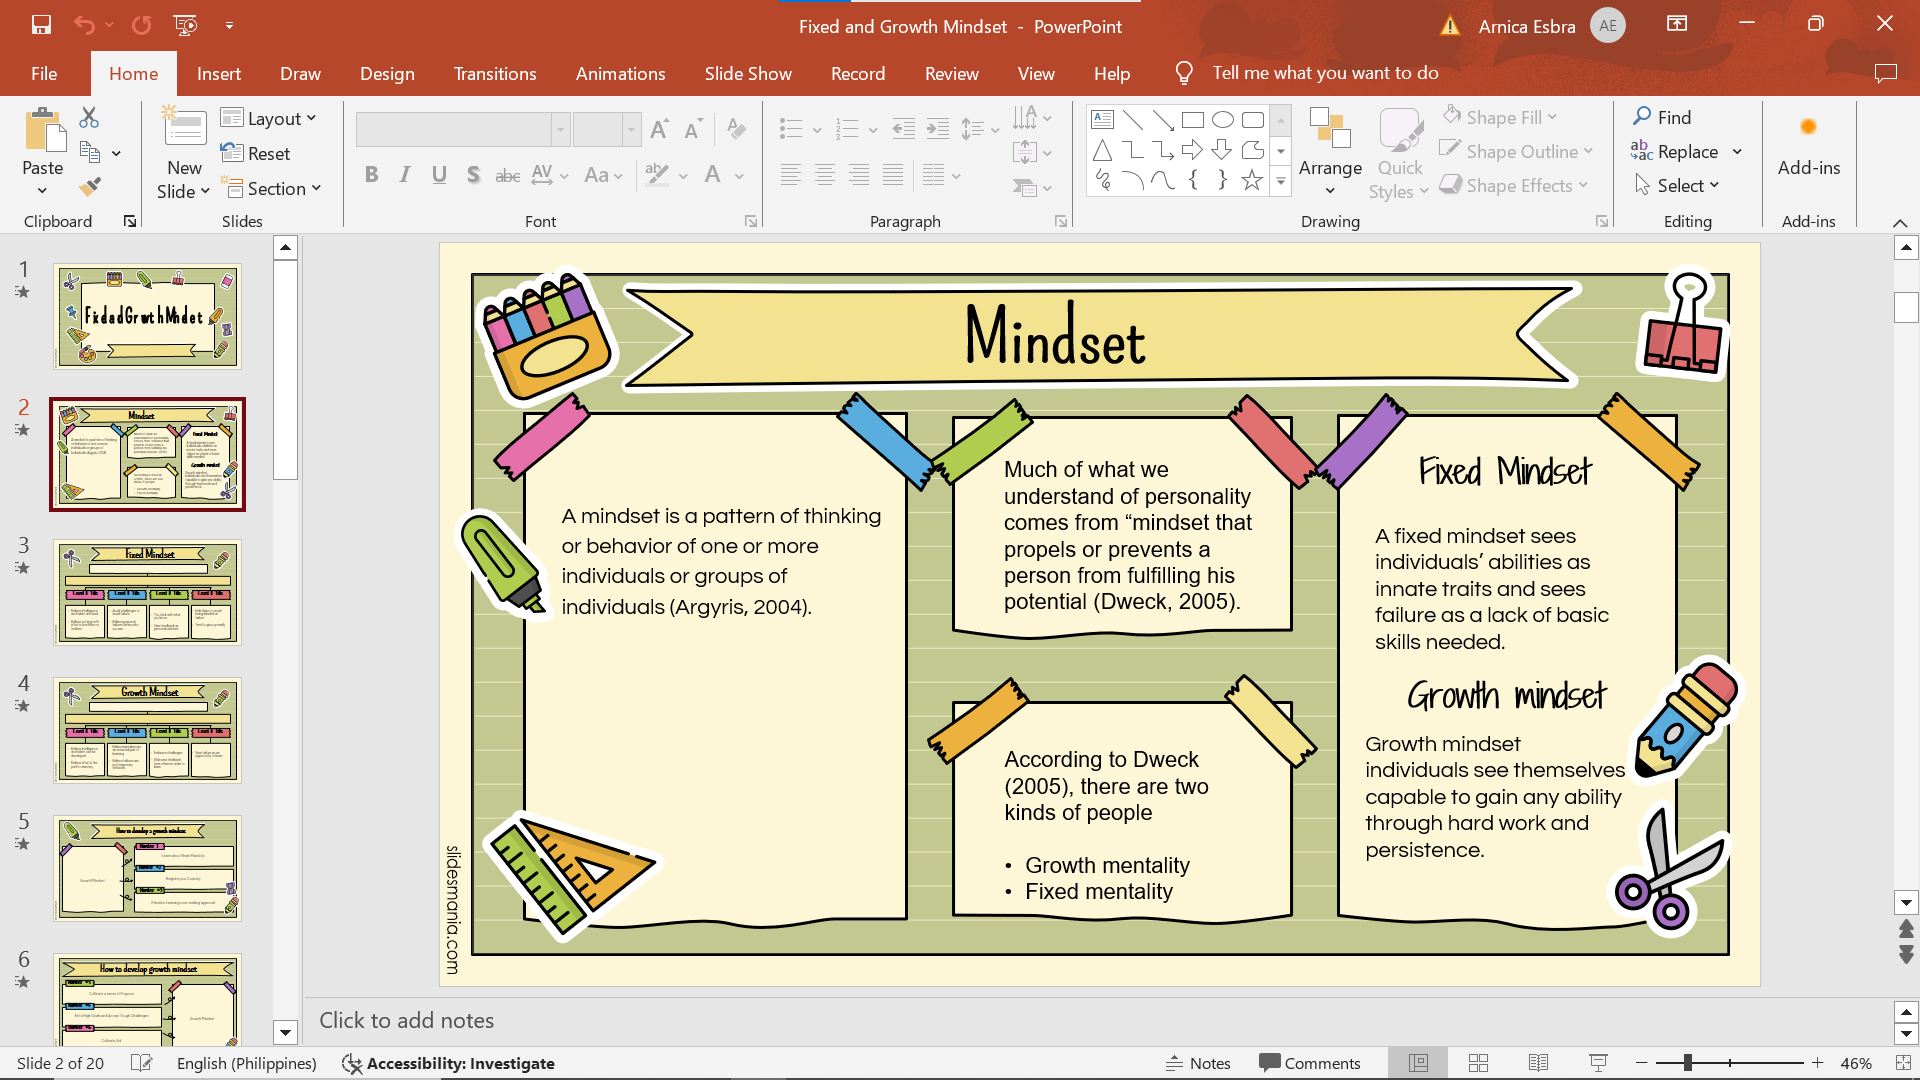Click the Slide Sorter view icon
1920x1080 pixels.
1478,1063
